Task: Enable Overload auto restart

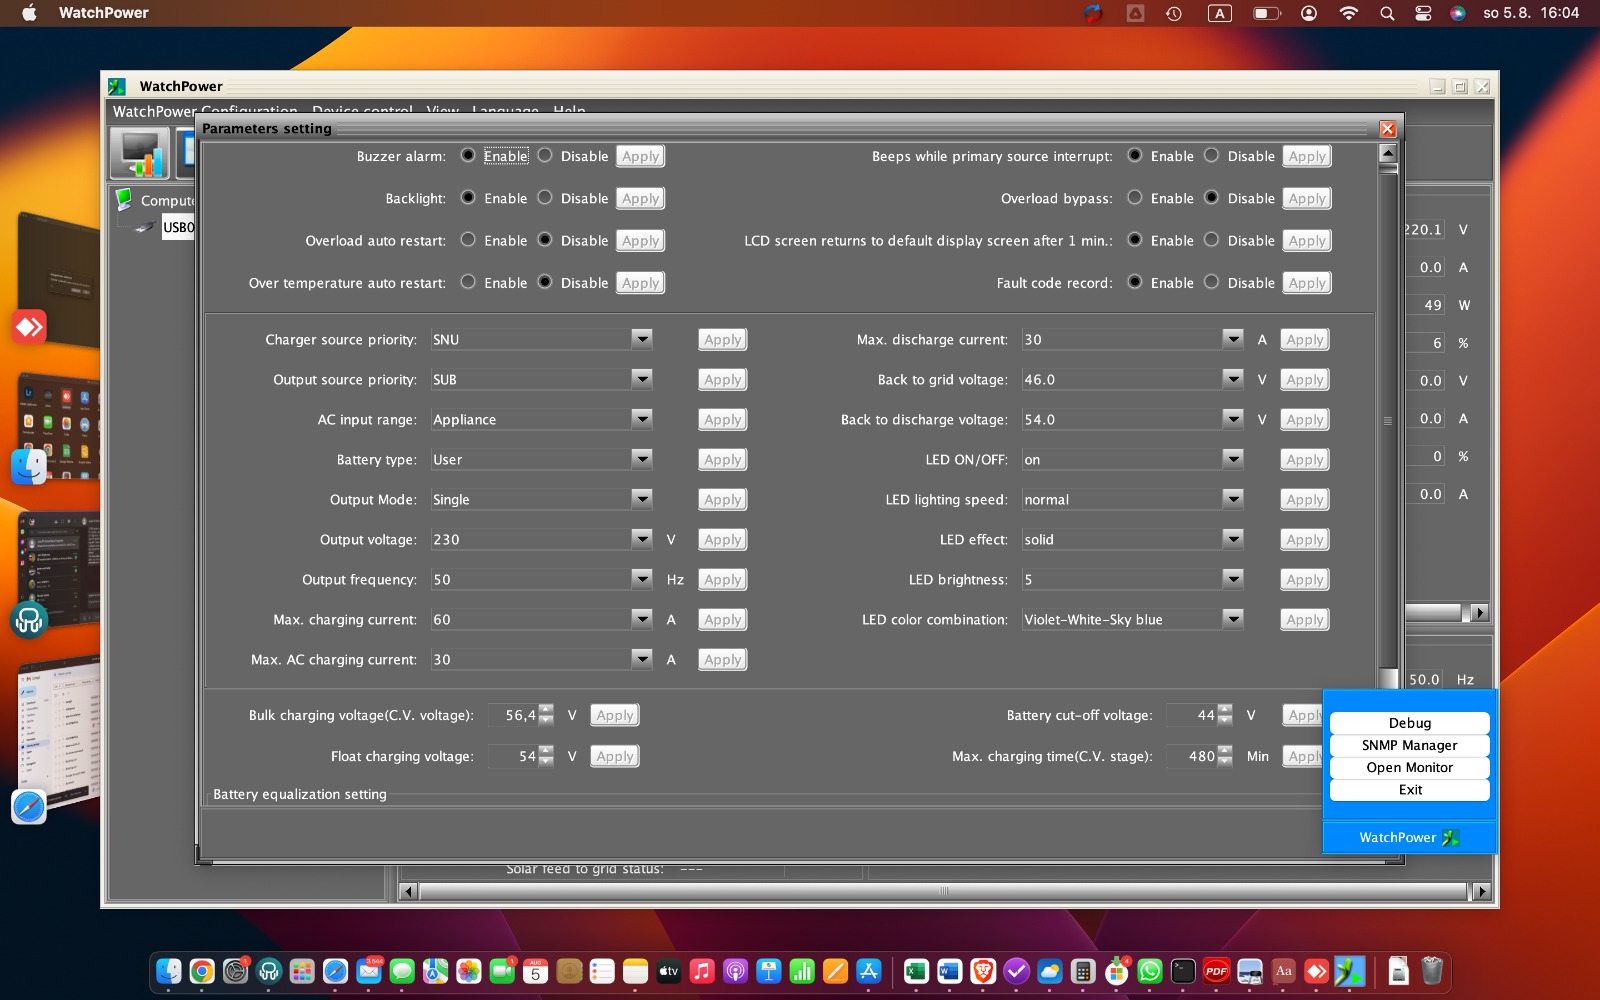Action: pos(468,240)
